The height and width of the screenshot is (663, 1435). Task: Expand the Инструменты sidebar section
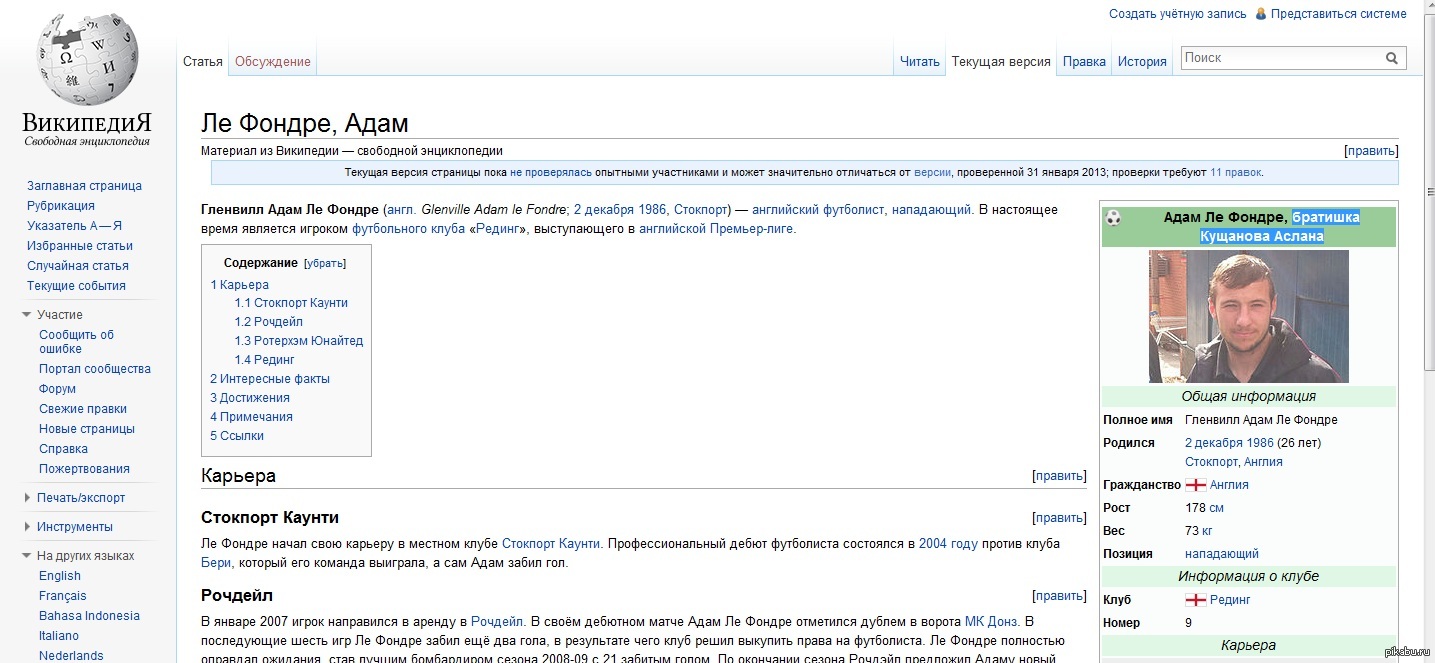click(27, 527)
